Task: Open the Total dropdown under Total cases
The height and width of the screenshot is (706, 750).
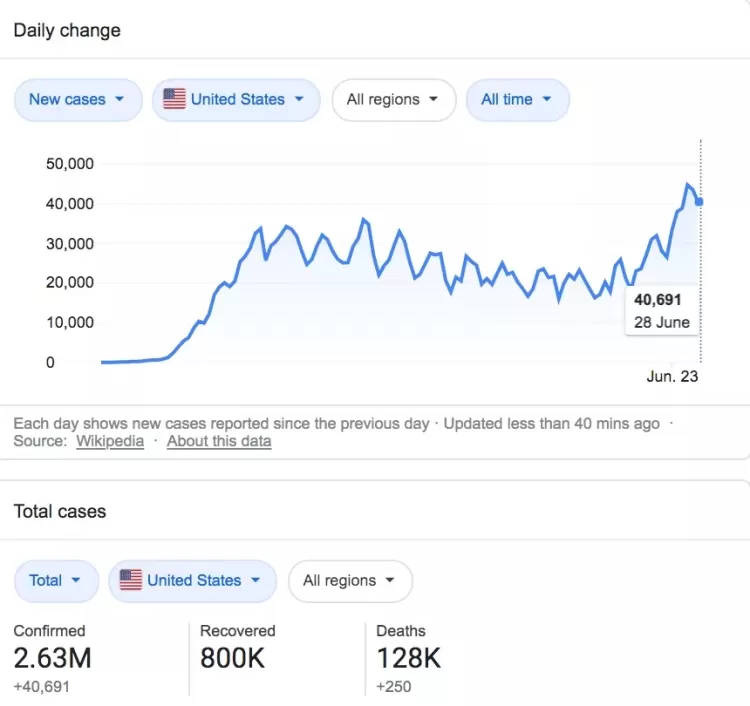Action: (56, 581)
